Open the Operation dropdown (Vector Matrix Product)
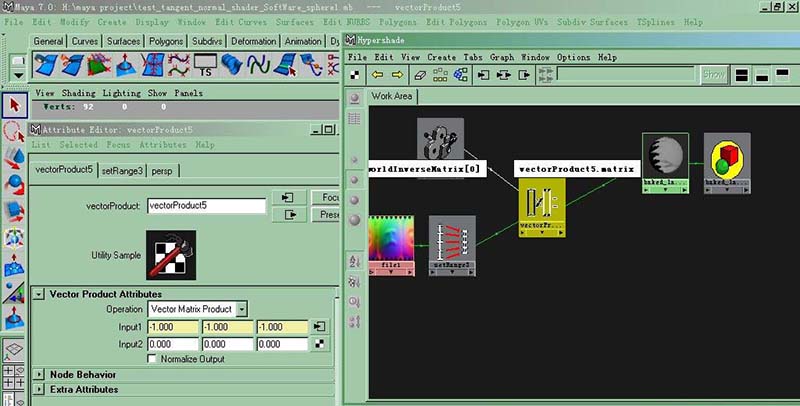 (197, 309)
